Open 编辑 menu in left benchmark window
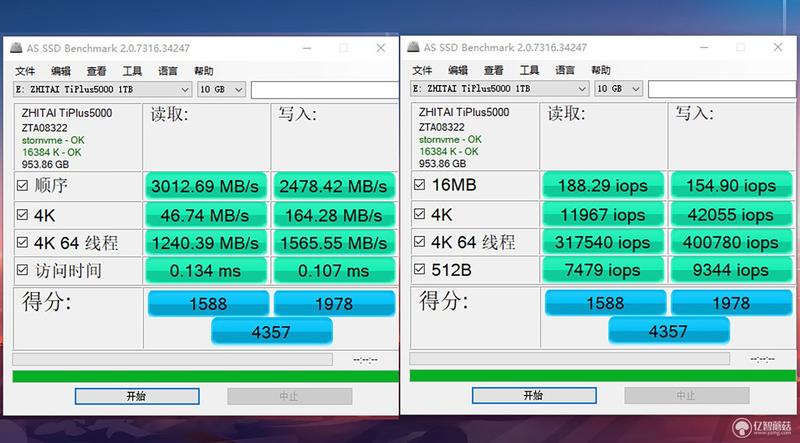The image size is (800, 443). [61, 71]
